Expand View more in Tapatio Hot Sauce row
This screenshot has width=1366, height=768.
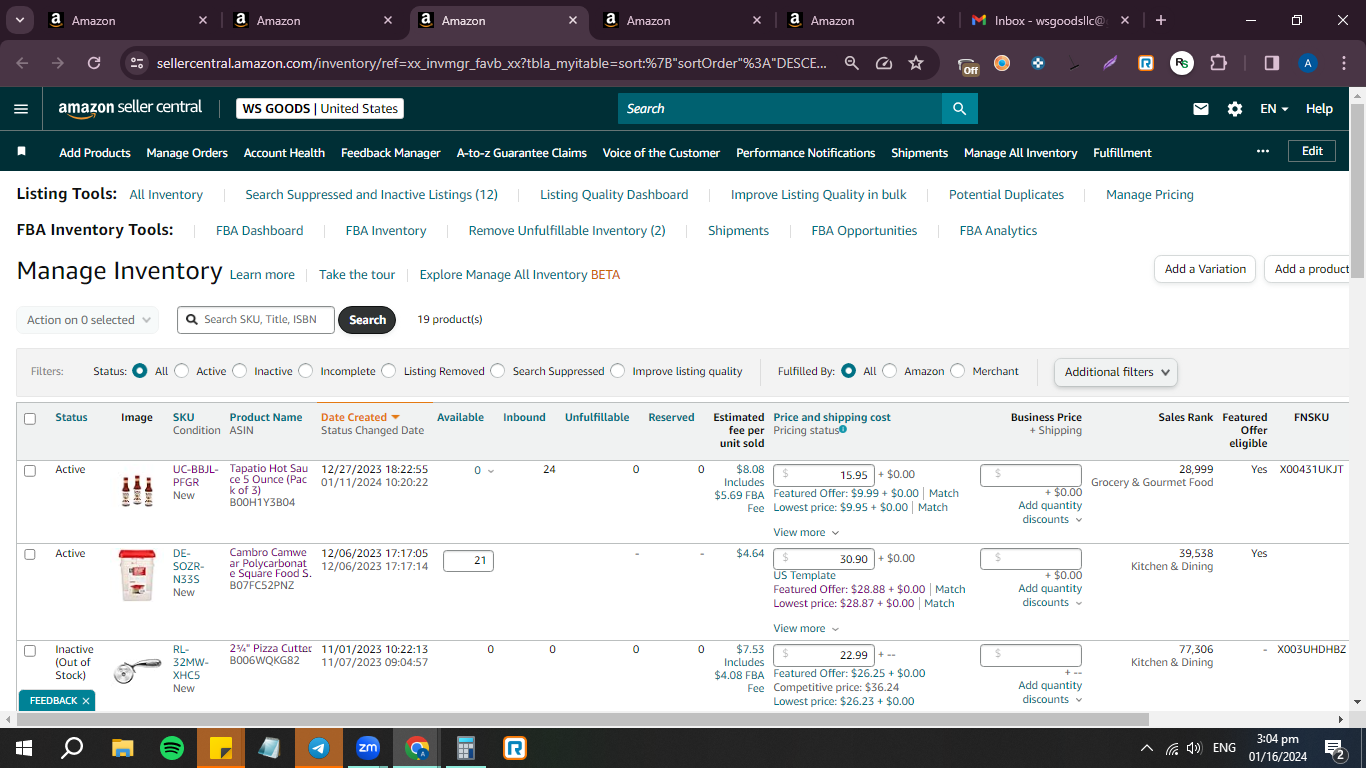point(806,532)
